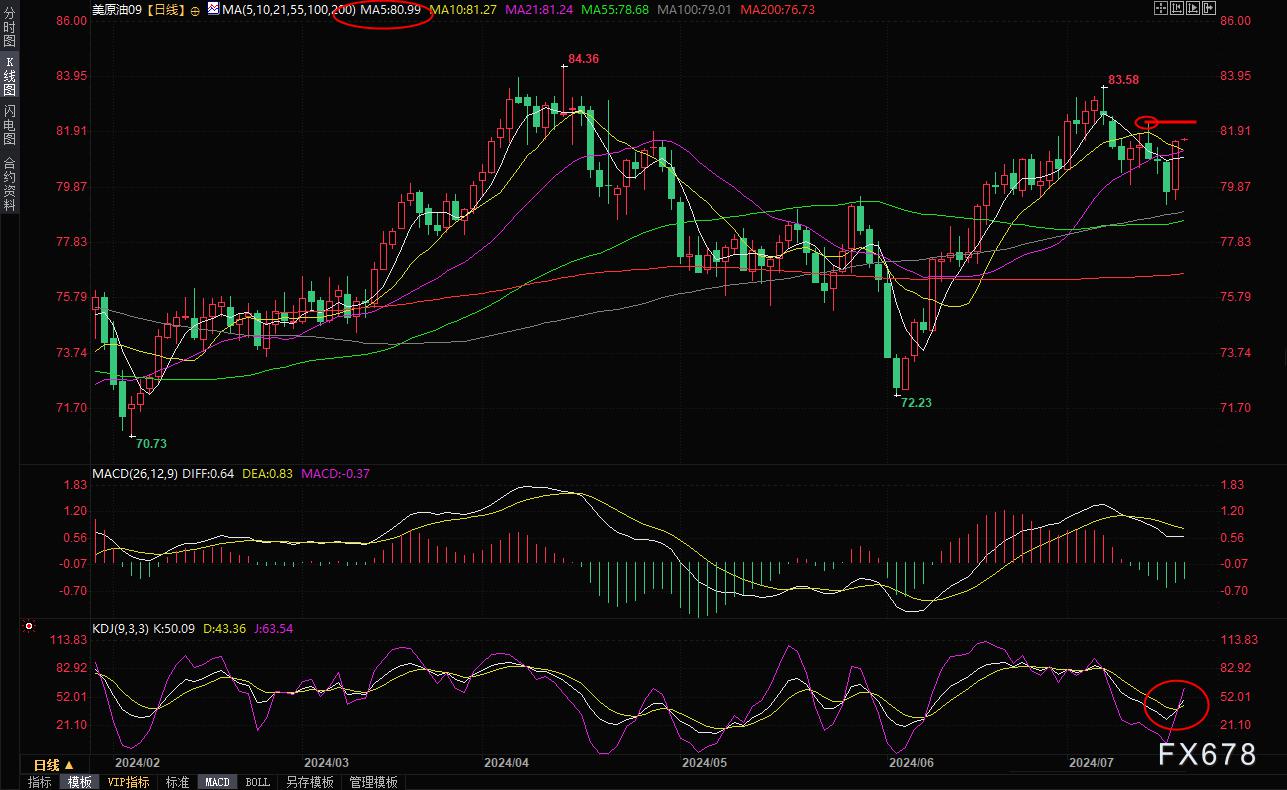The image size is (1287, 790).
Task: Open VIP指标 tab
Action: [128, 782]
